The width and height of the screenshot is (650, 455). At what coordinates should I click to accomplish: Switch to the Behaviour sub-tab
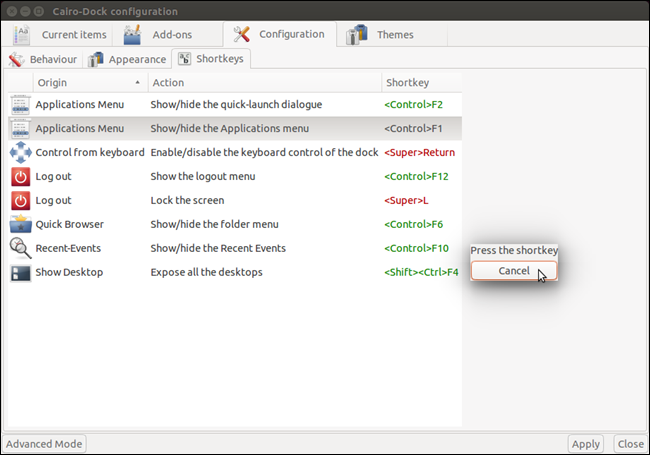(43, 59)
